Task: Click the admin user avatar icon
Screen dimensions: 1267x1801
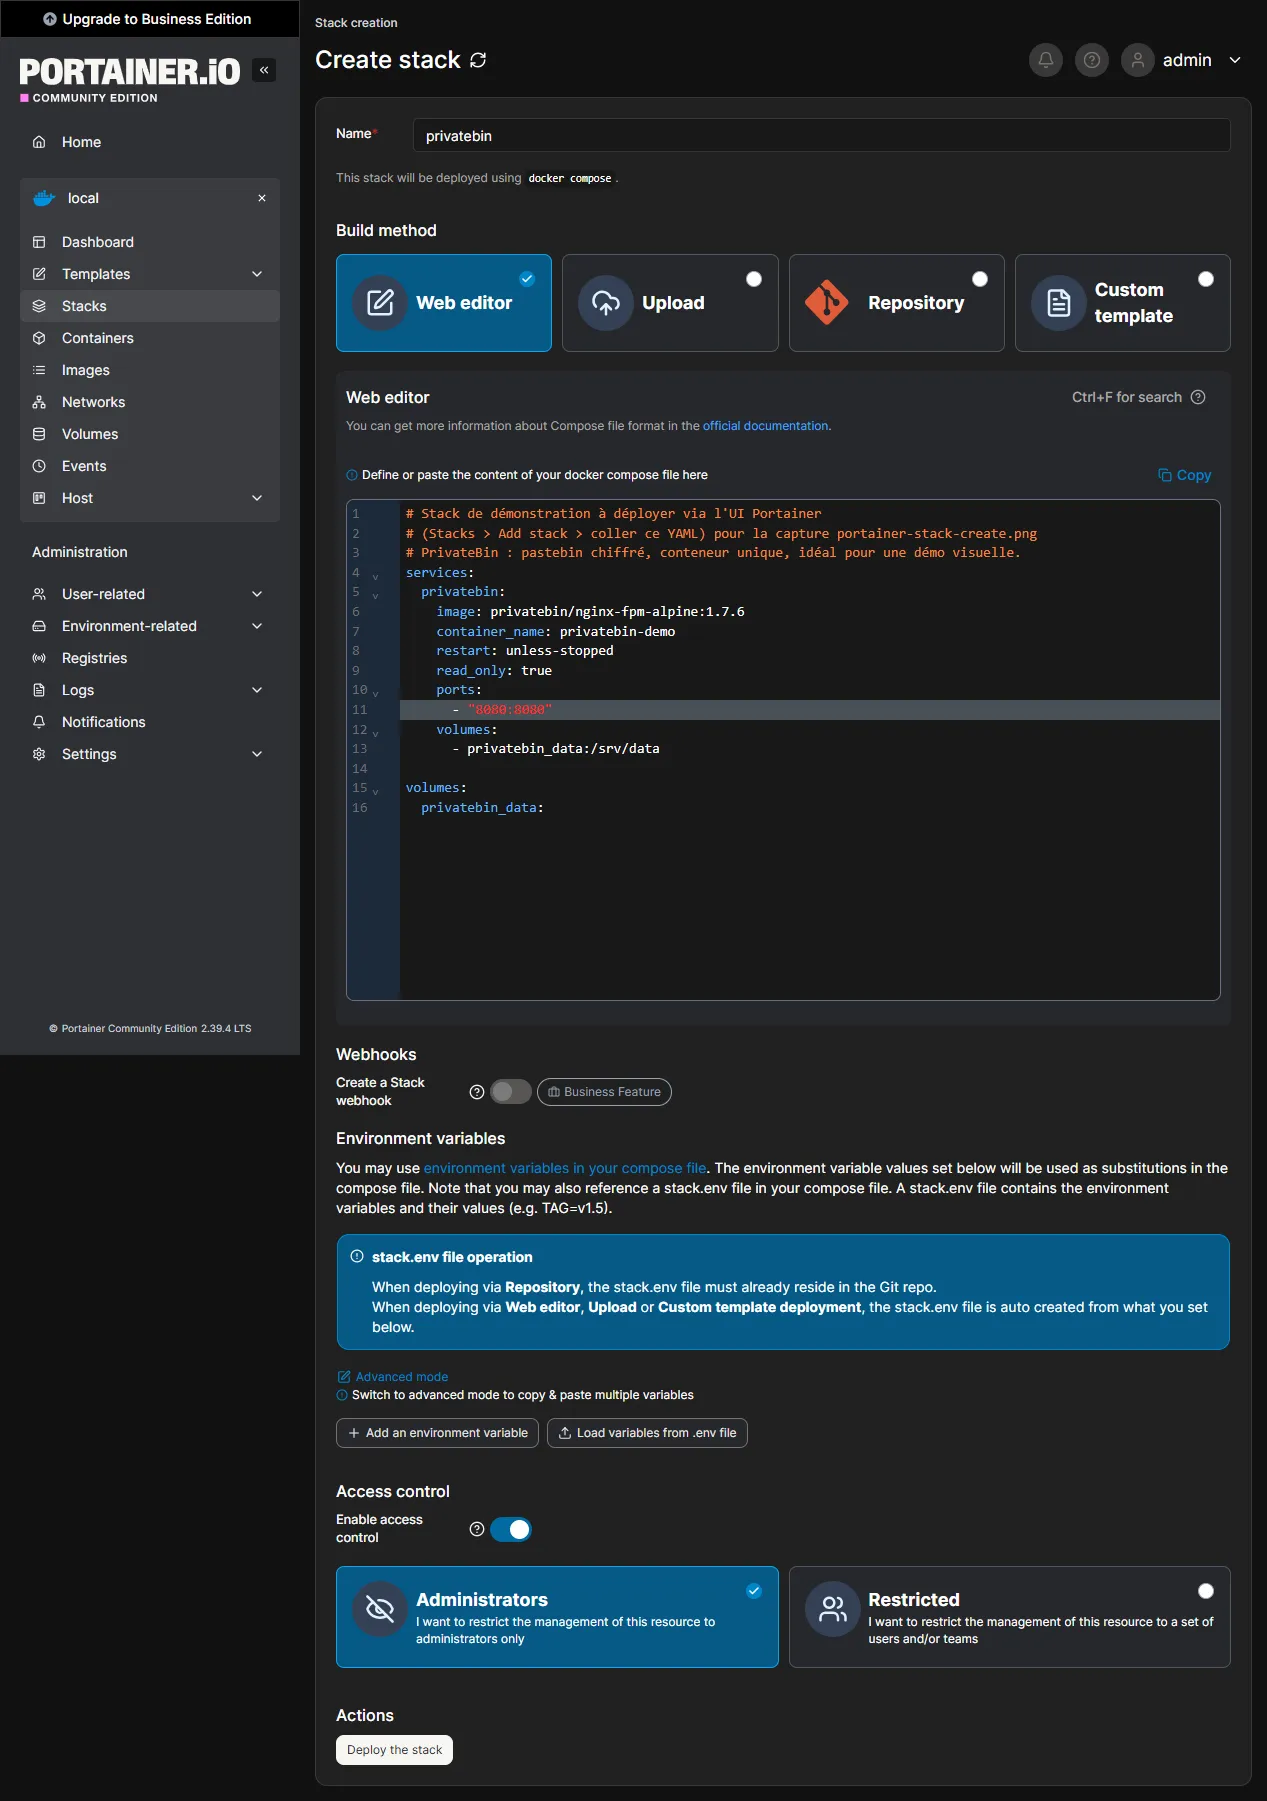Action: (x=1138, y=60)
